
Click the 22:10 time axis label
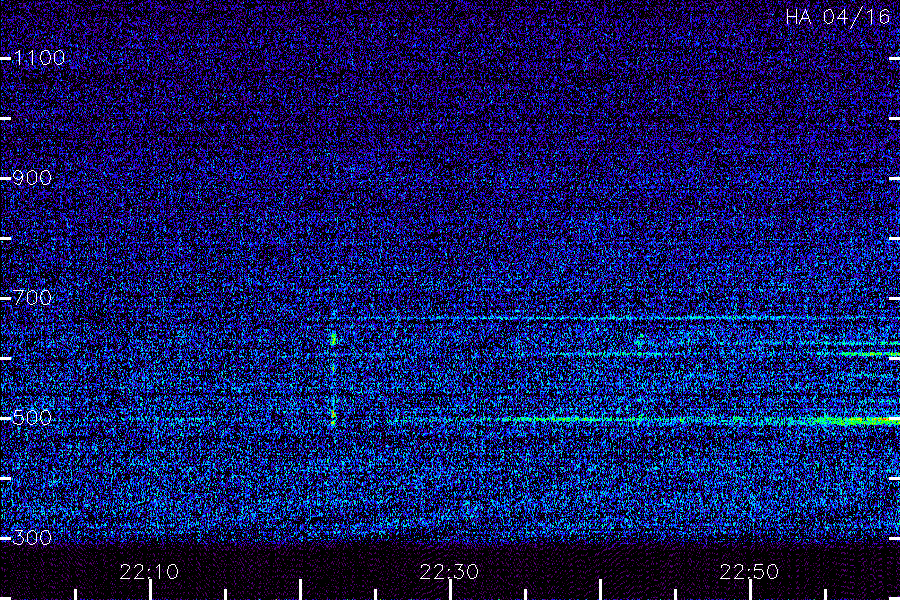click(149, 572)
